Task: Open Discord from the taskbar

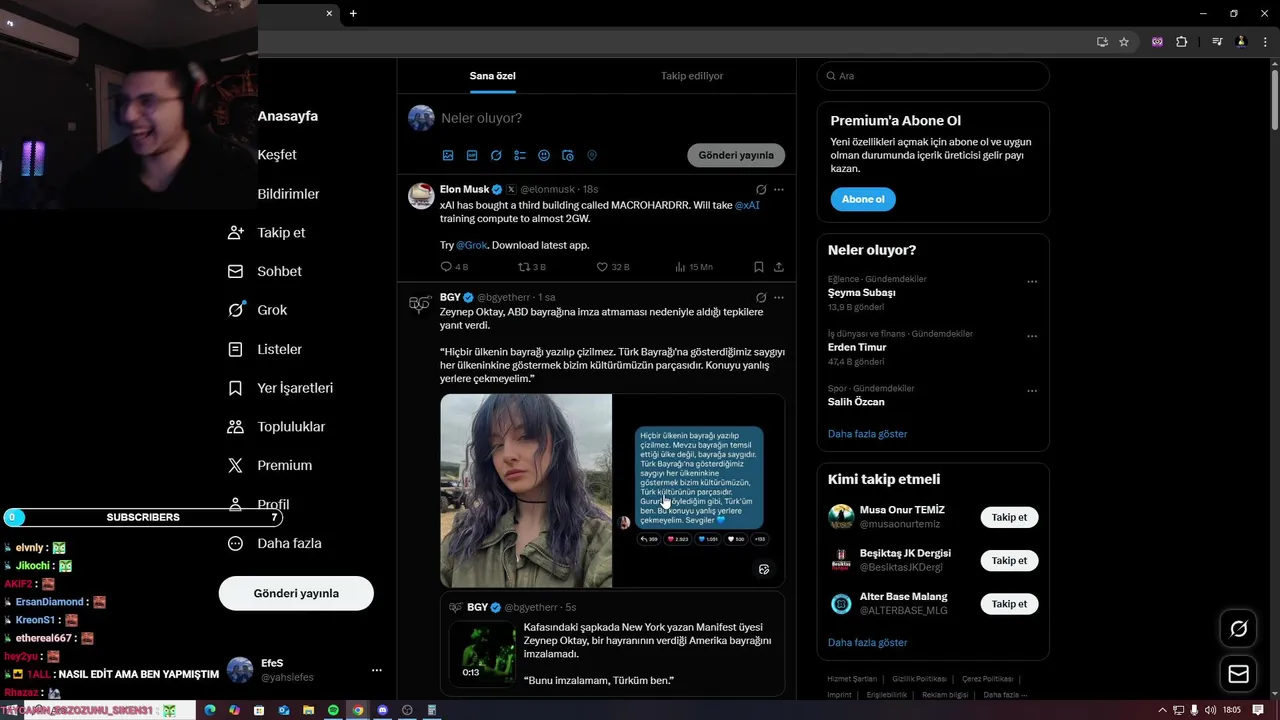Action: (x=382, y=710)
